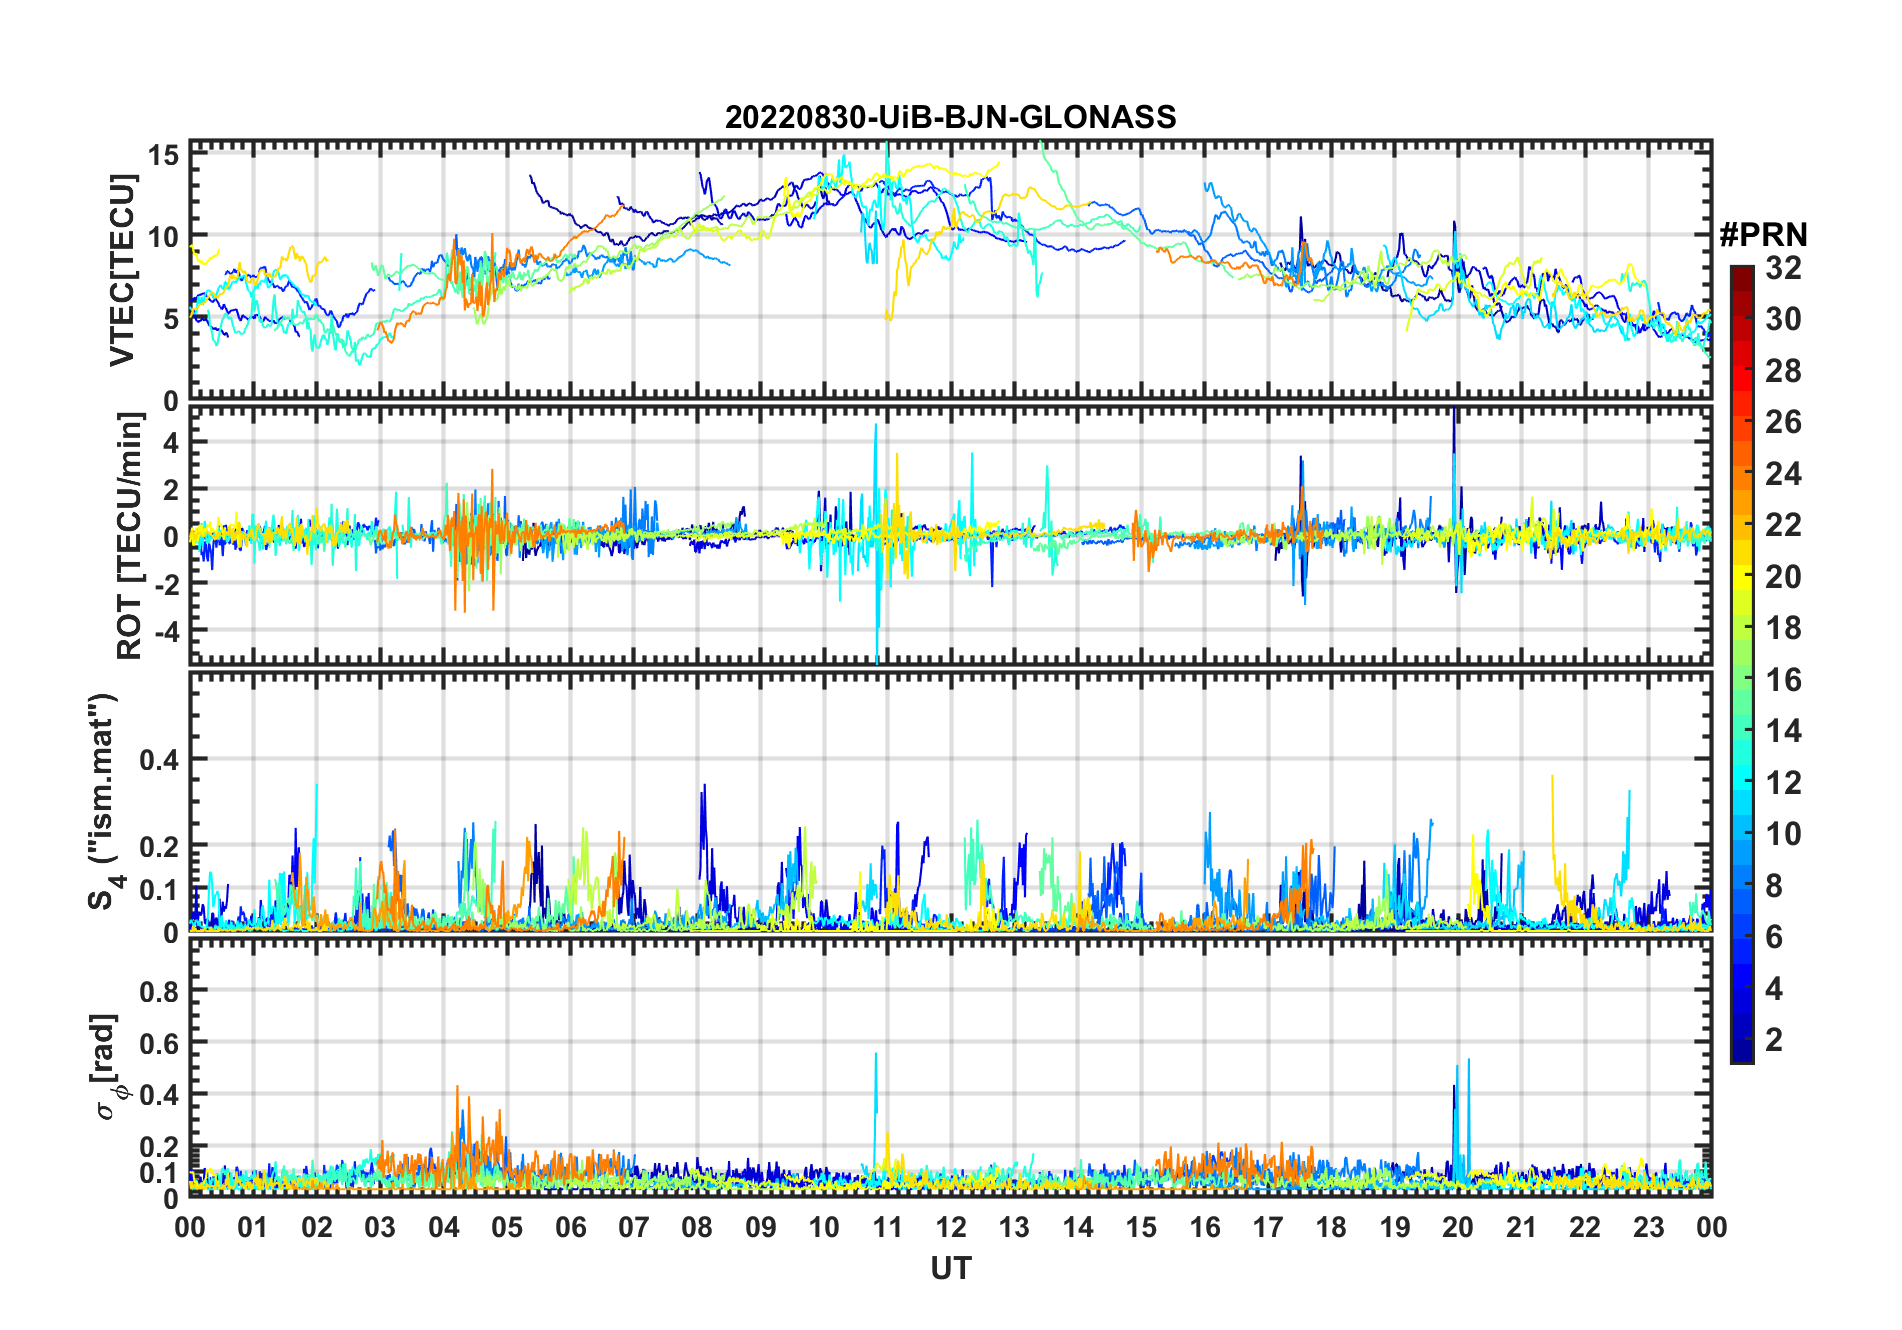1902x1330 pixels.
Task: Click colorbar tick label 32
Action: (1783, 268)
